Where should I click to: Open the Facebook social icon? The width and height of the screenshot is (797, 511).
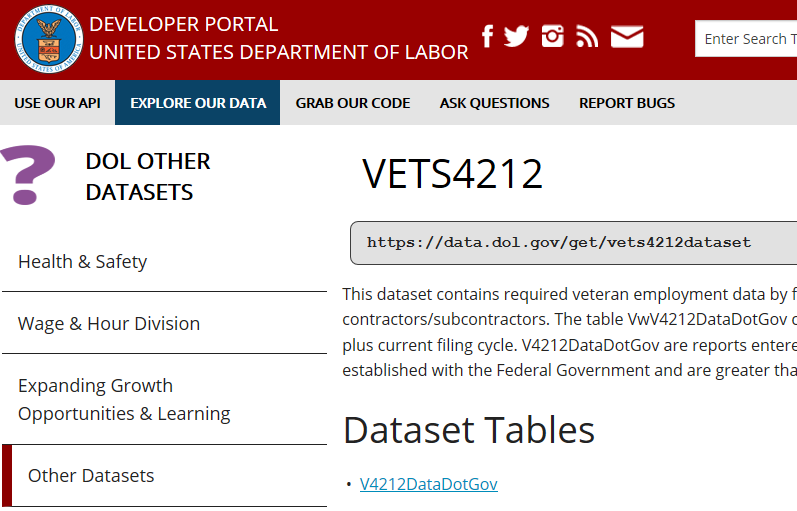coord(488,36)
